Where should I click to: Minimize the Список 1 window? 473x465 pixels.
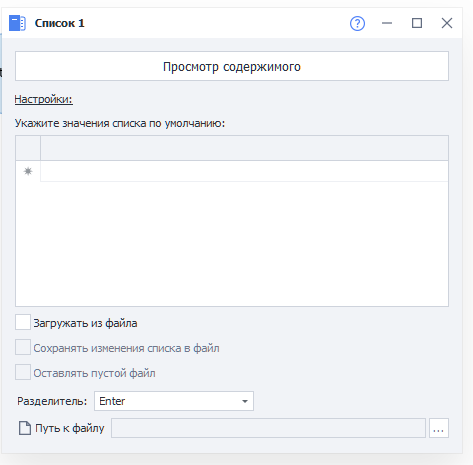(x=387, y=23)
